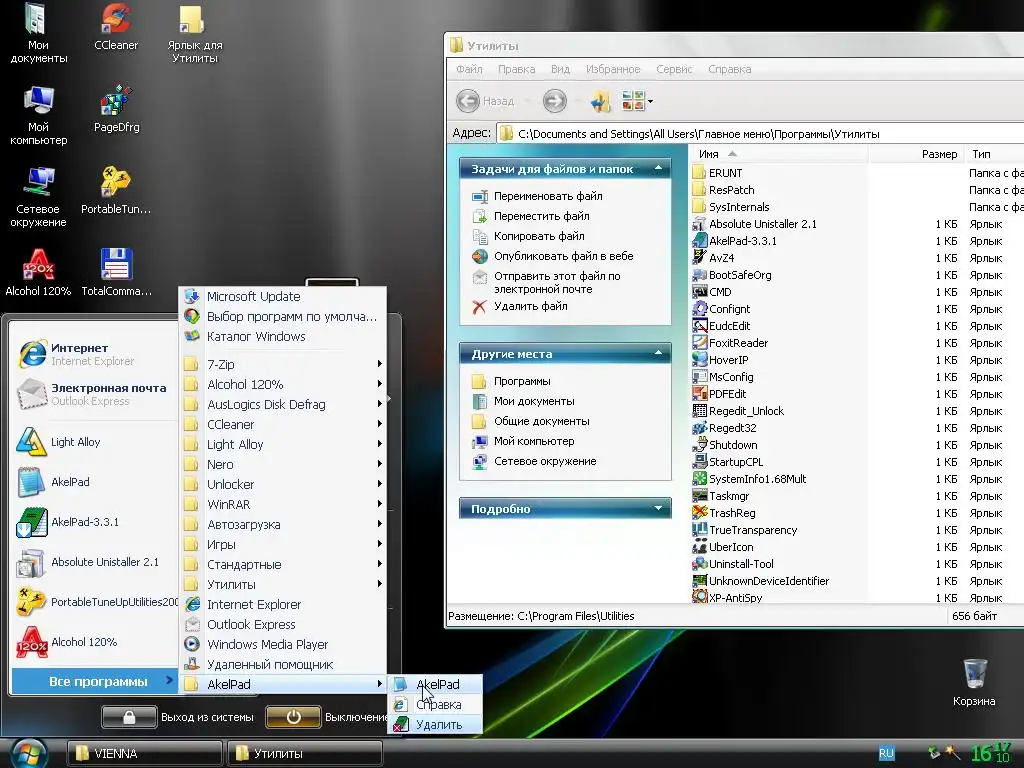Select ERUNT folder in file list
This screenshot has width=1024, height=768.
pyautogui.click(x=717, y=173)
